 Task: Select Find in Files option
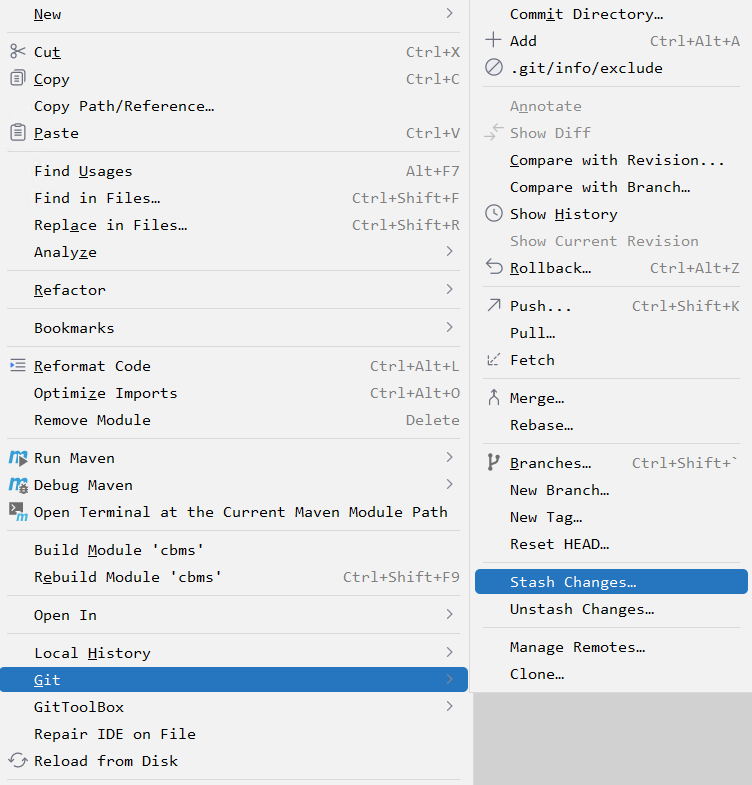point(97,198)
